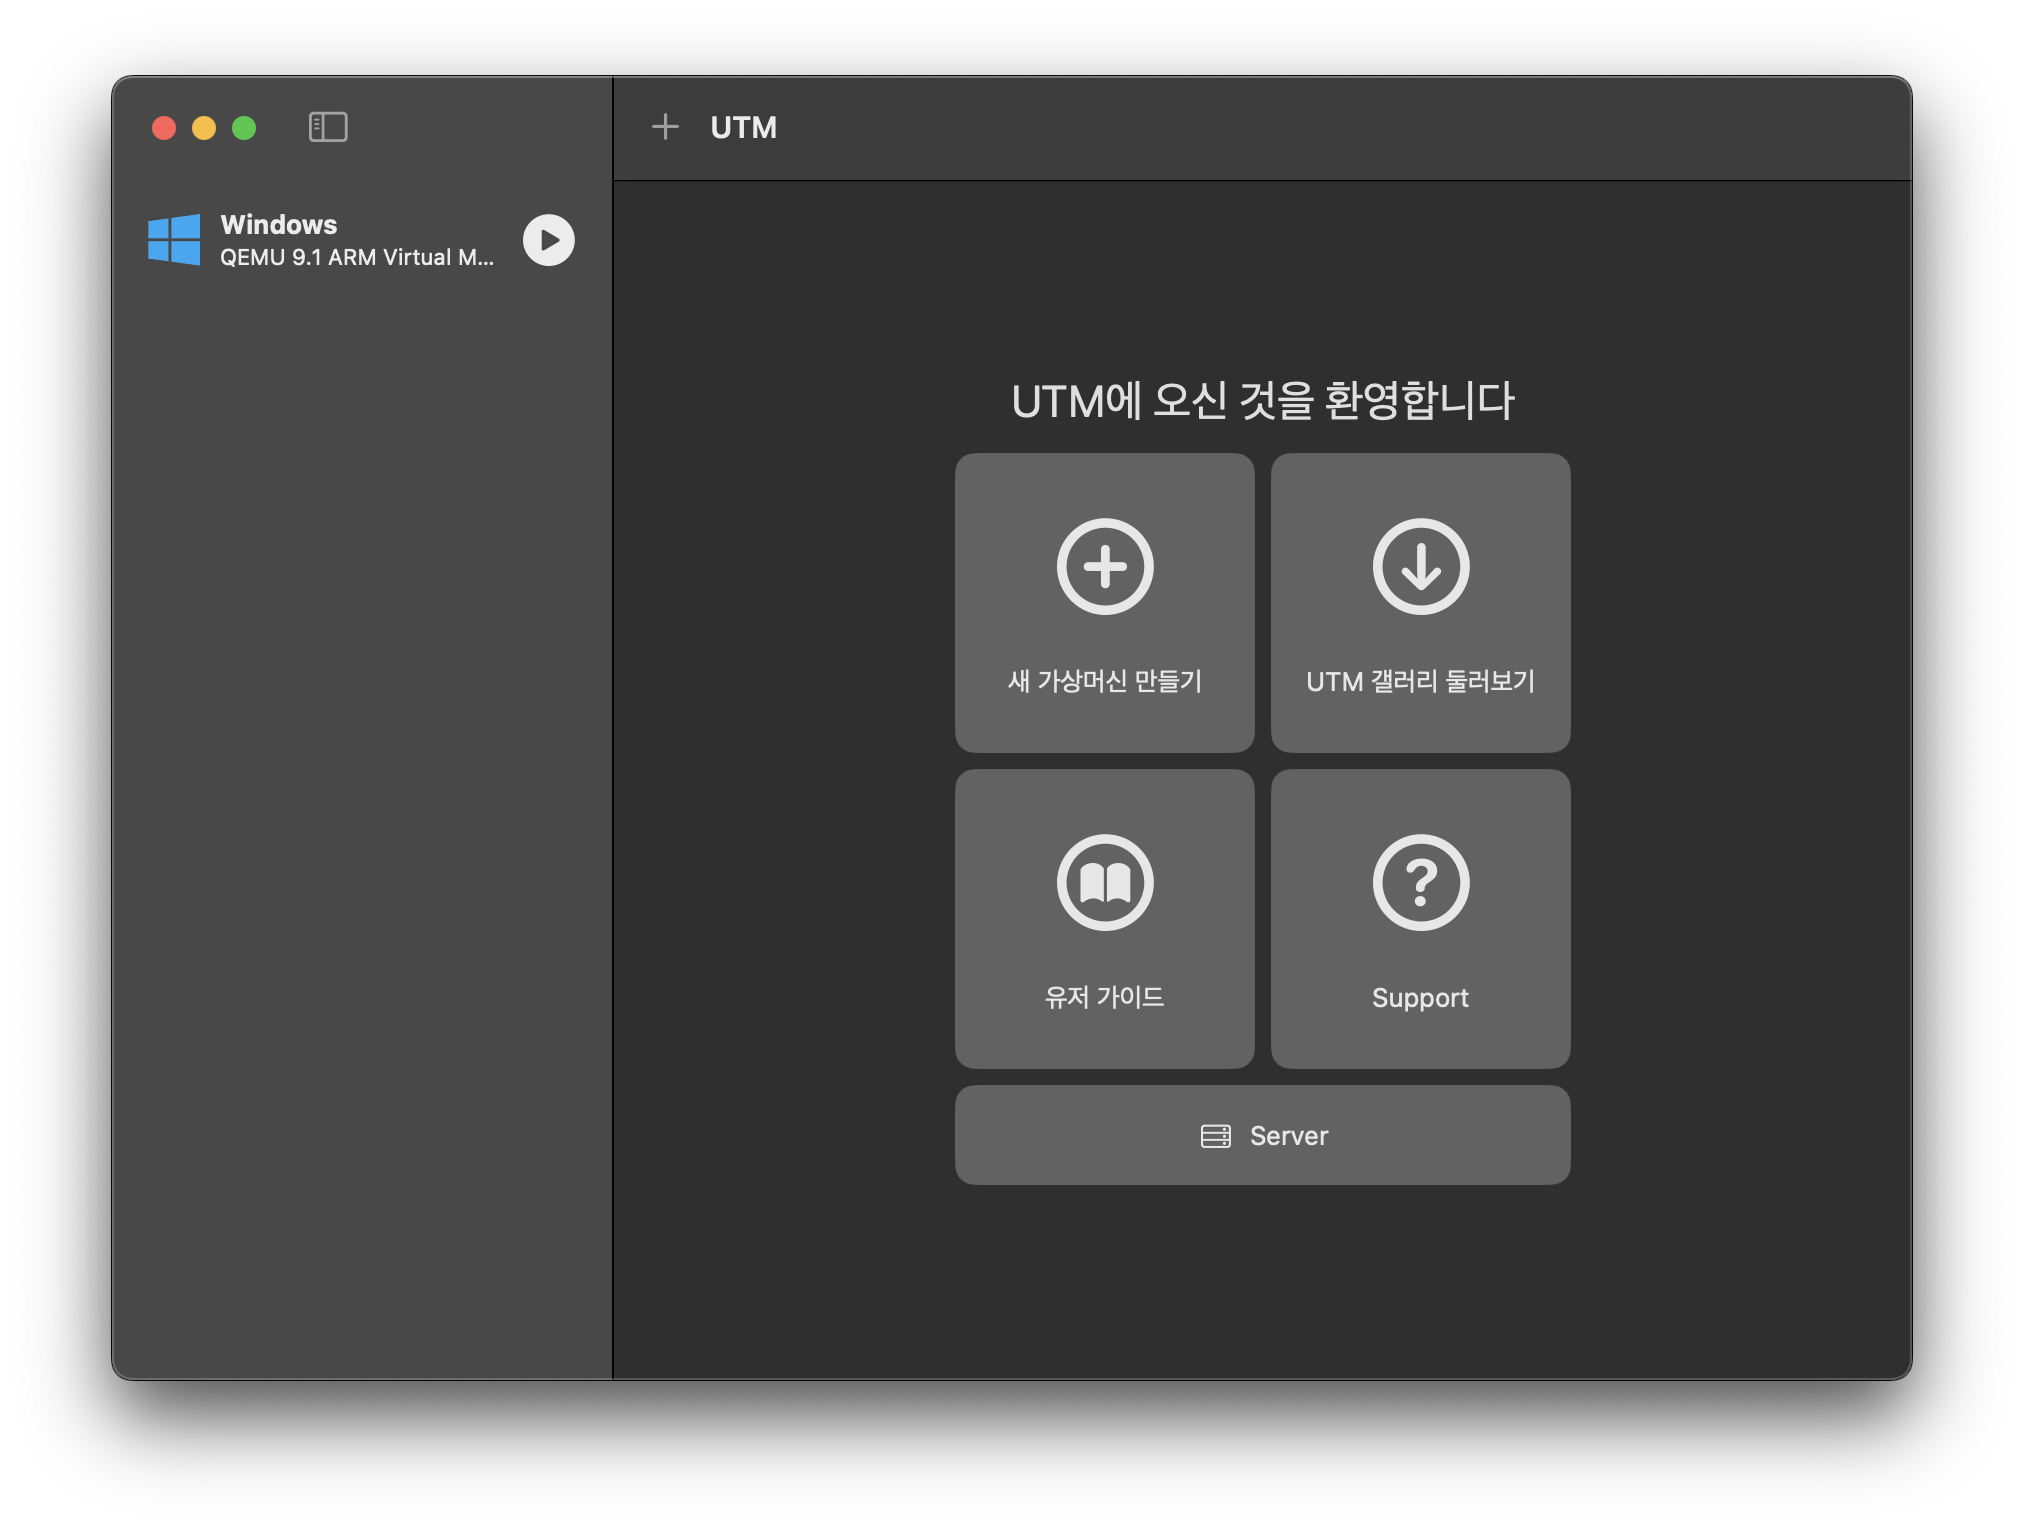Open the '유저 가이드' label
The height and width of the screenshot is (1528, 2024).
[1105, 997]
